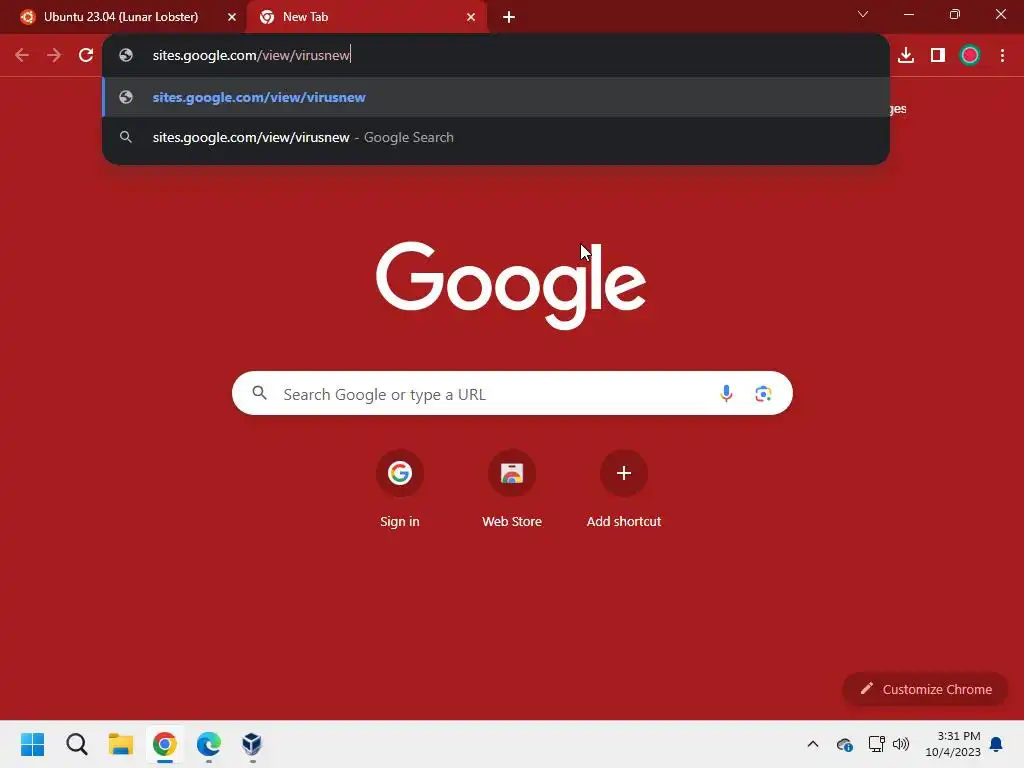Image resolution: width=1024 pixels, height=768 pixels.
Task: Open the Windows Start menu
Action: 33,744
